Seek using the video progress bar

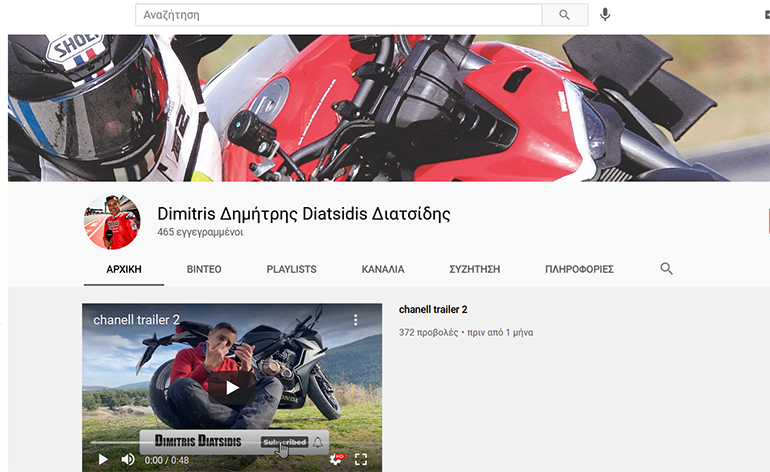200,442
